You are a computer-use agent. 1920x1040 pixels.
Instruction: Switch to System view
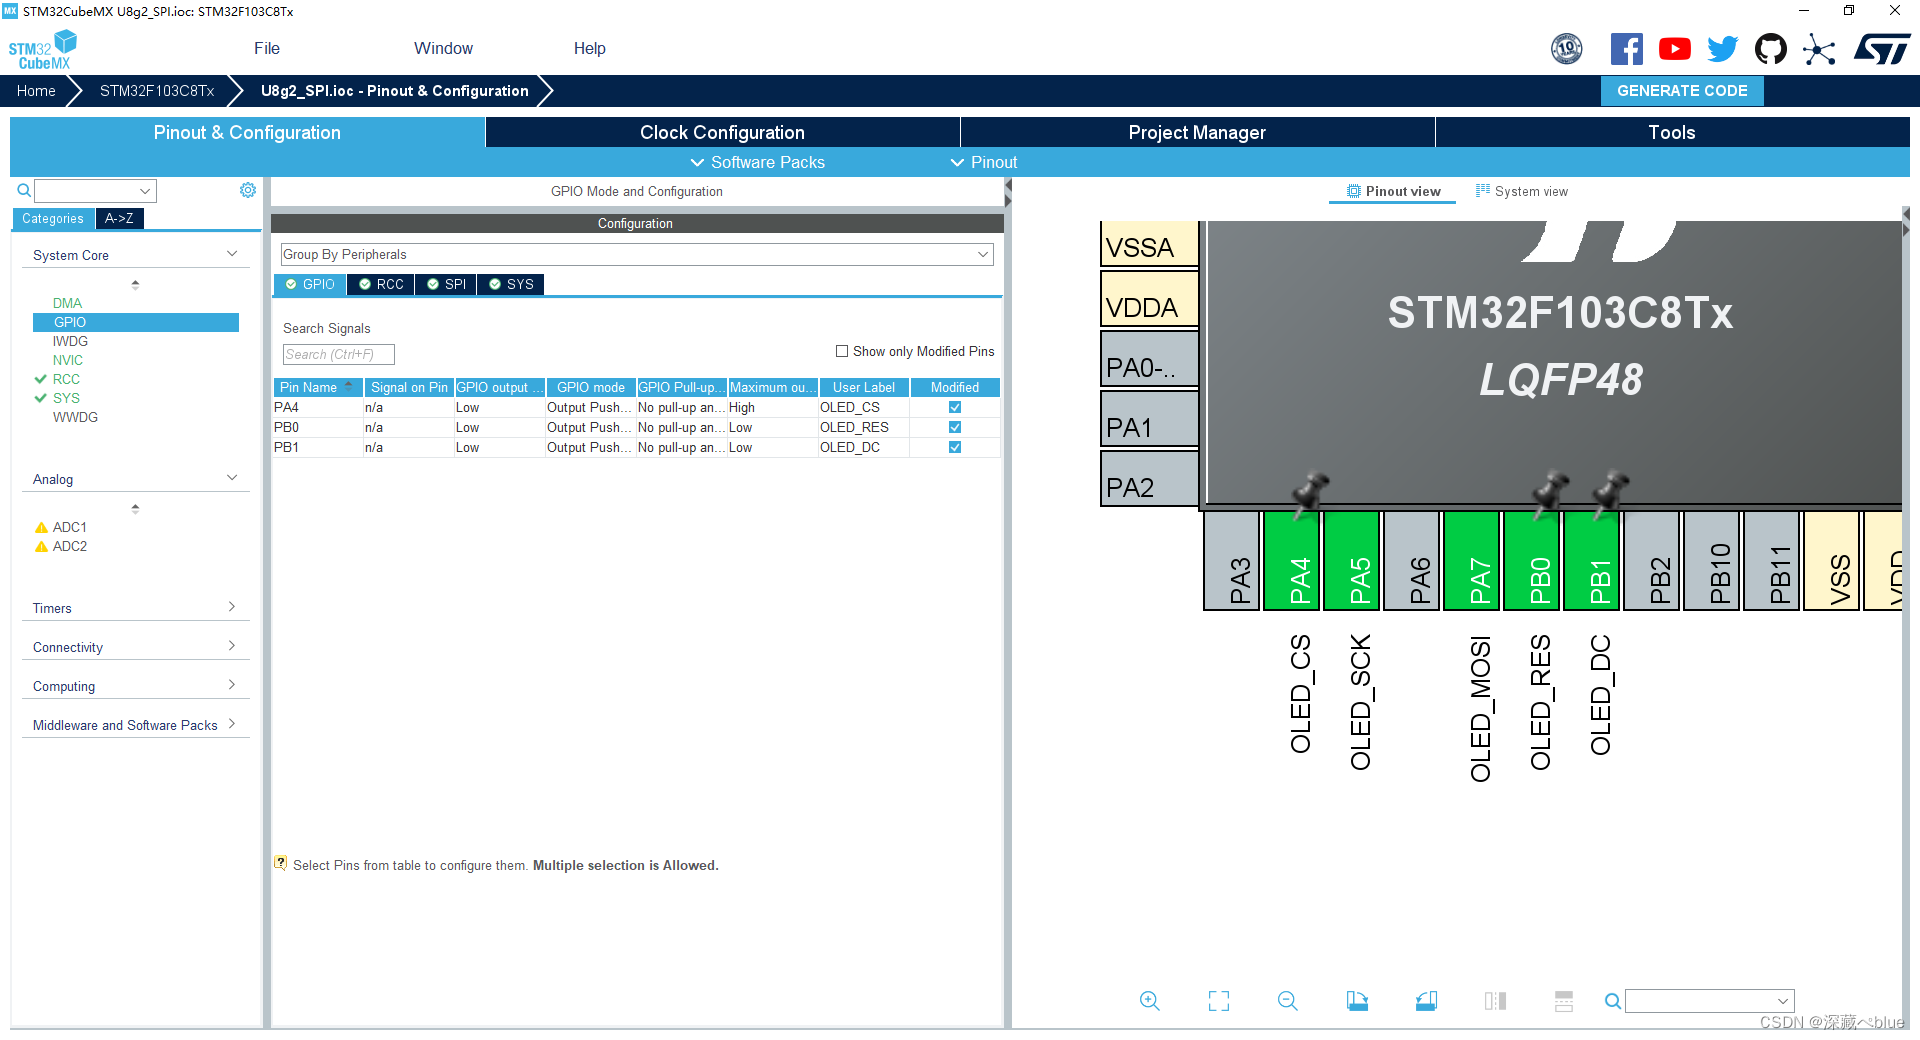point(1522,191)
